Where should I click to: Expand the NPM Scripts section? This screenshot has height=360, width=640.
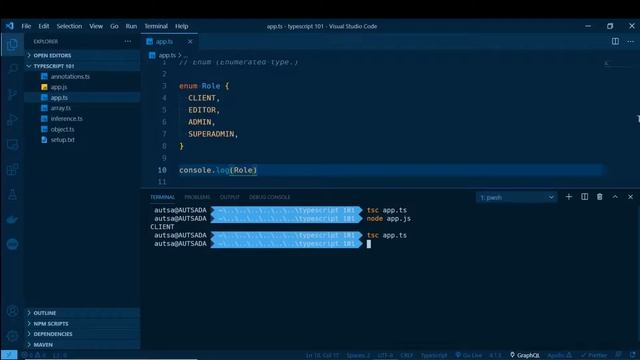(82, 324)
